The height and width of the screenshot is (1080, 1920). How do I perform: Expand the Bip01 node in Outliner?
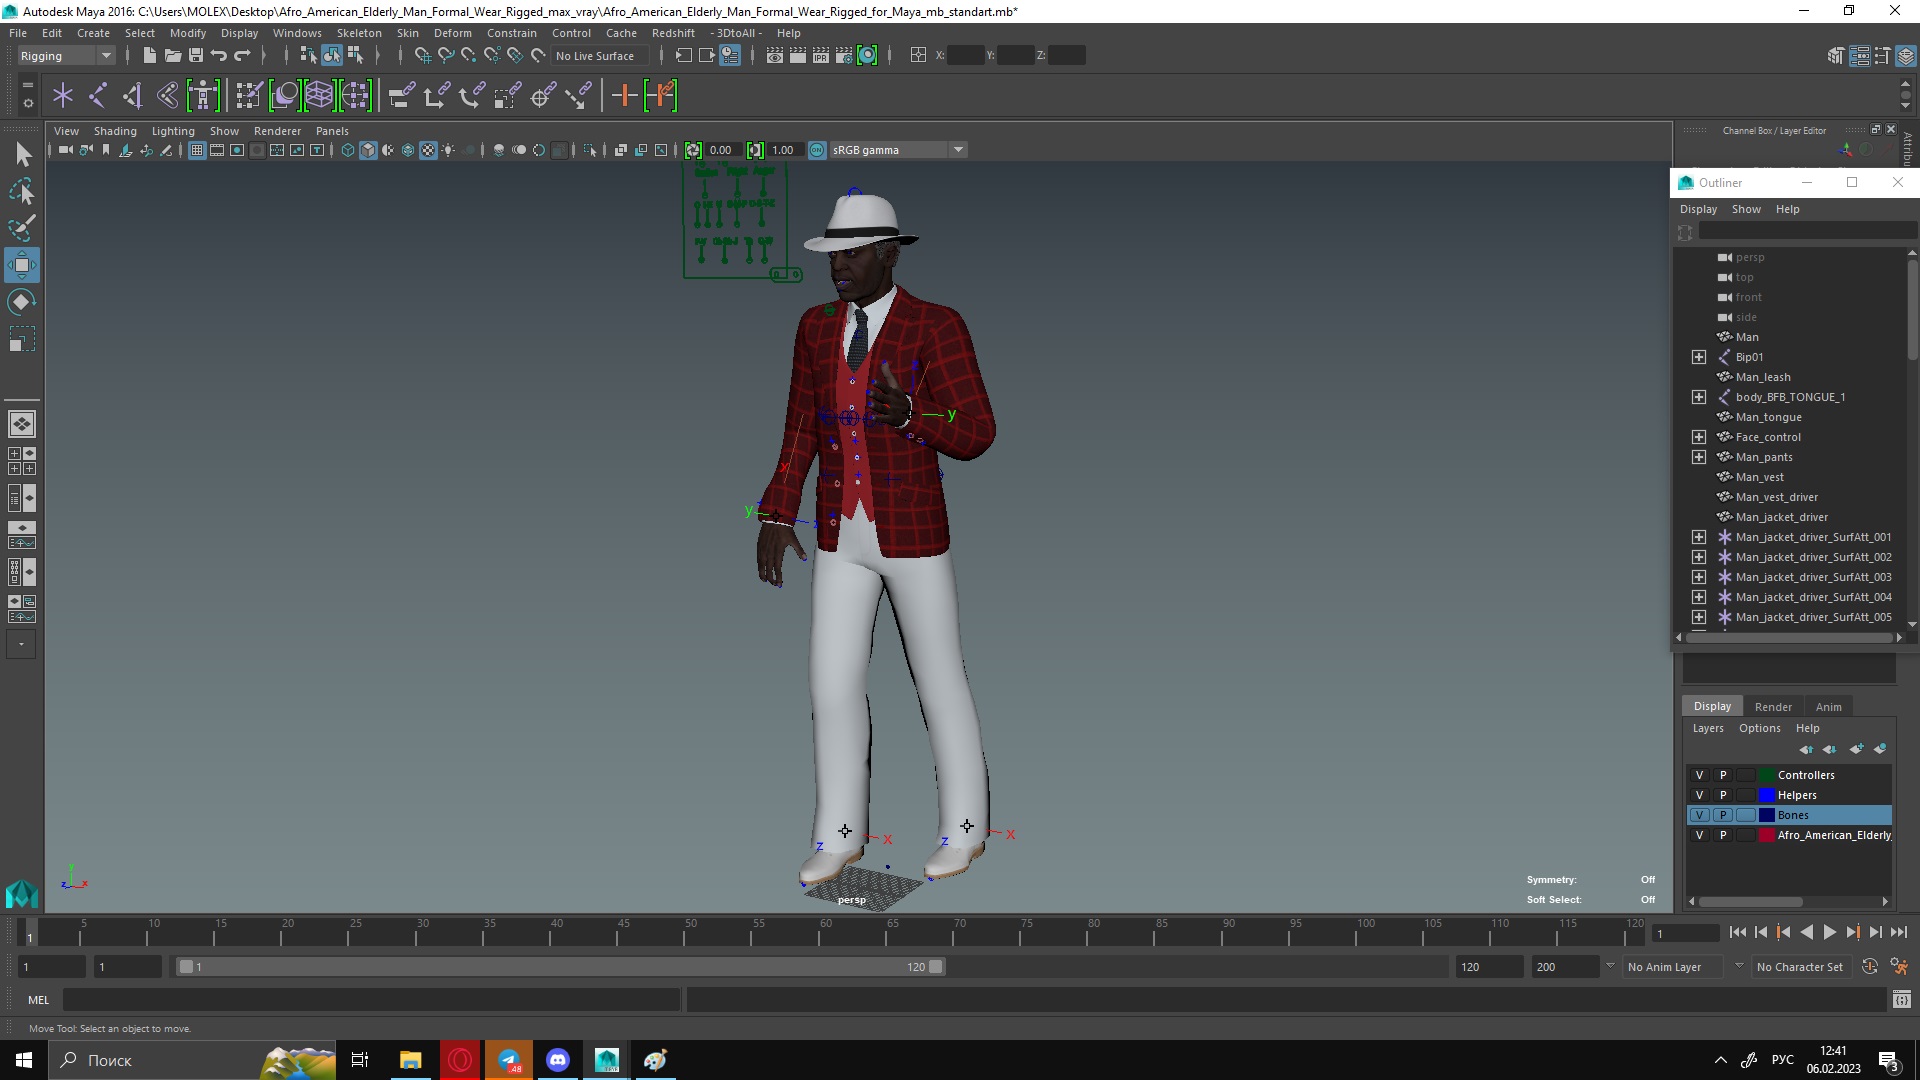click(1699, 357)
